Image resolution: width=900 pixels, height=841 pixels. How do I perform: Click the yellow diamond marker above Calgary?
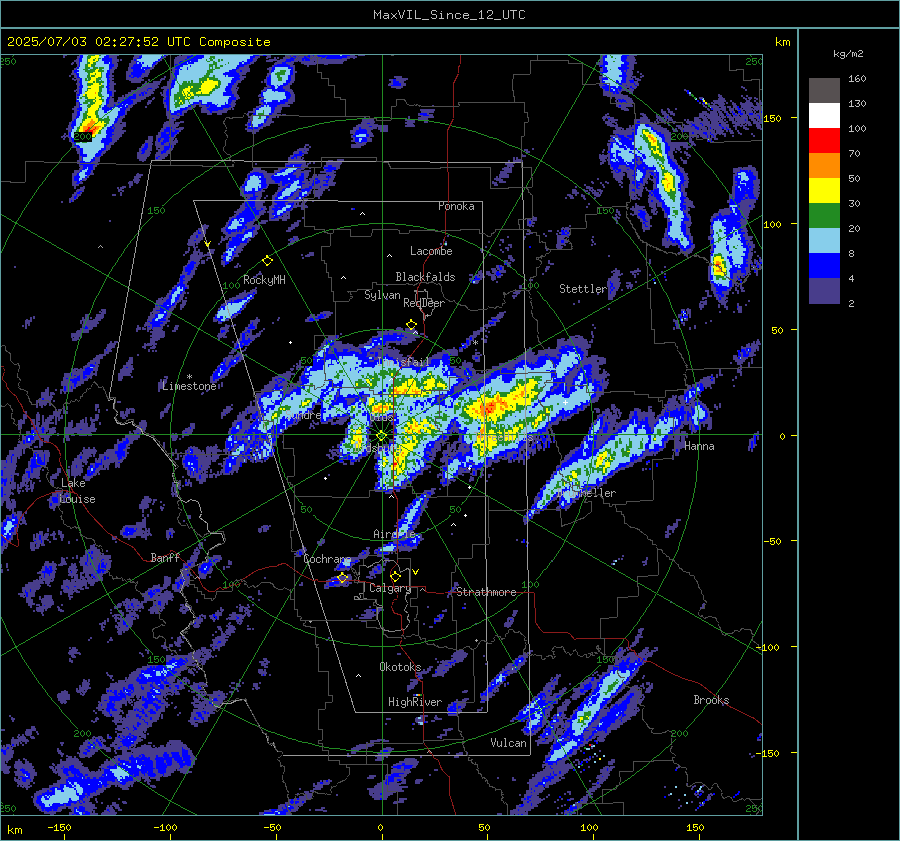(x=395, y=576)
